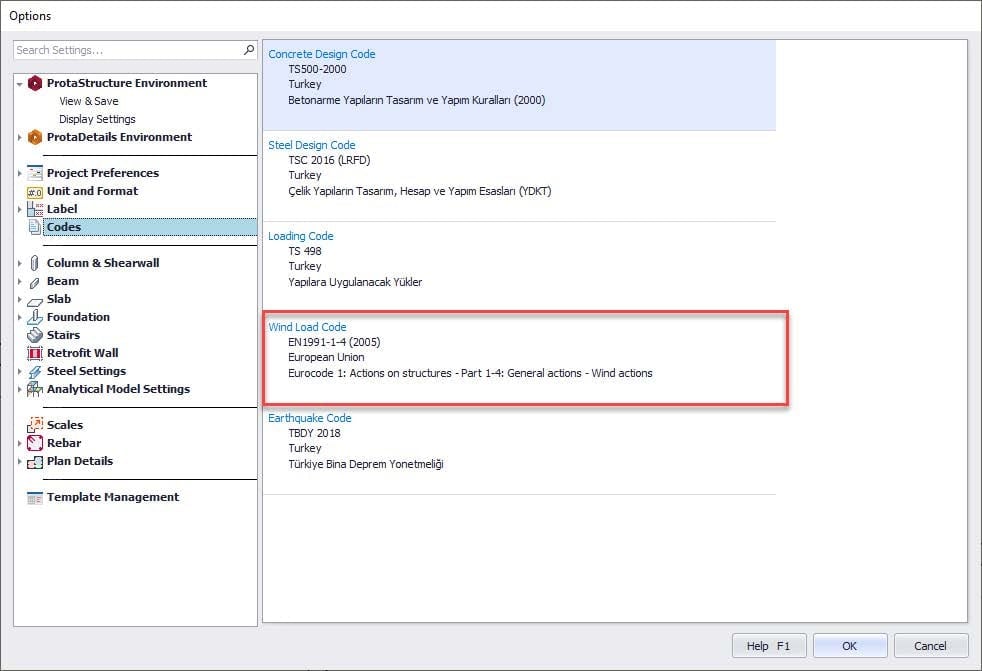
Task: Click the EN1991-1-4 (2005) code name
Action: pos(334,341)
